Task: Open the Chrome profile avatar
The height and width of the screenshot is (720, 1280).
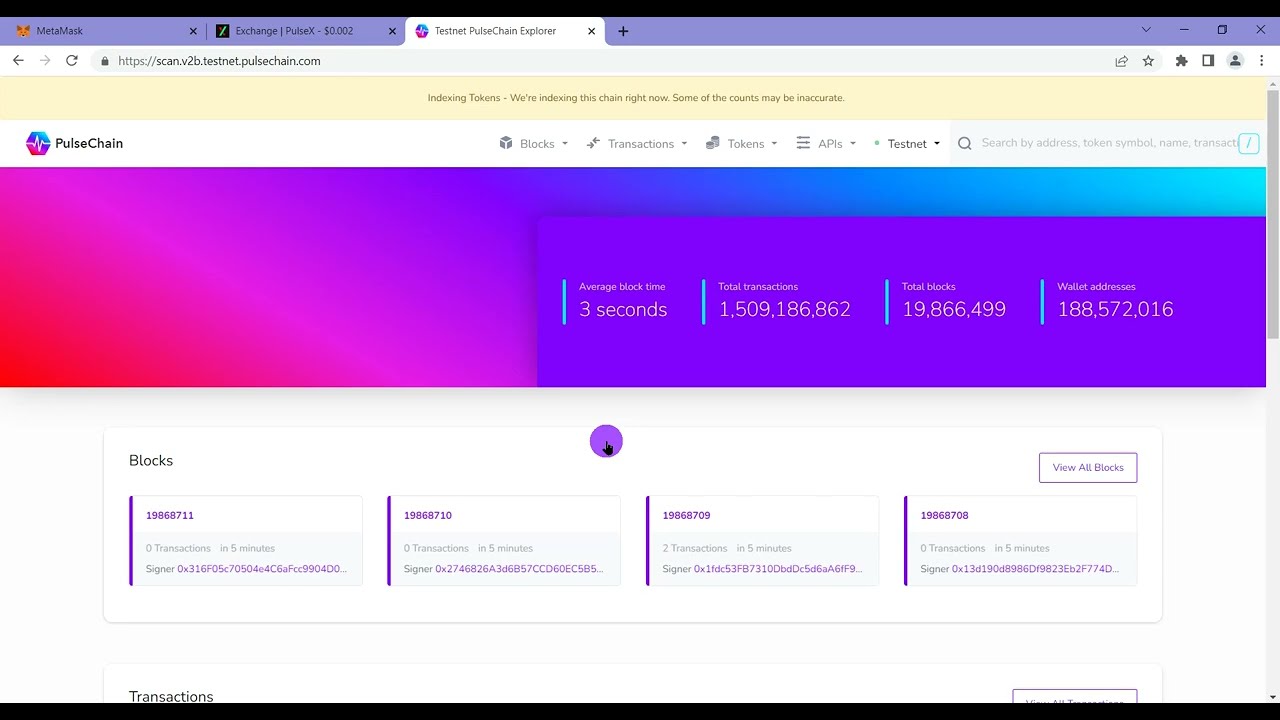Action: tap(1235, 61)
